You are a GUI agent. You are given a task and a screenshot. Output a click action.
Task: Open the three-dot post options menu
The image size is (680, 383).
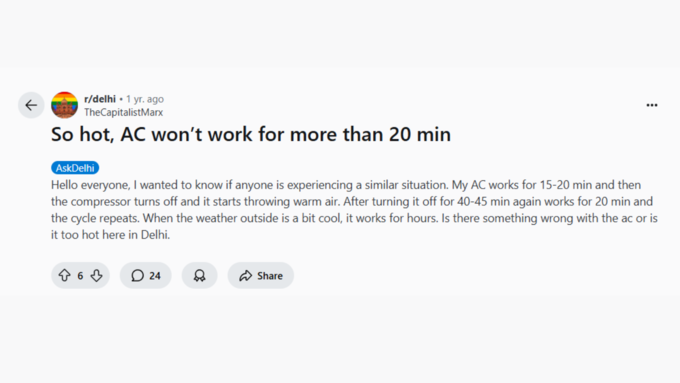652,105
